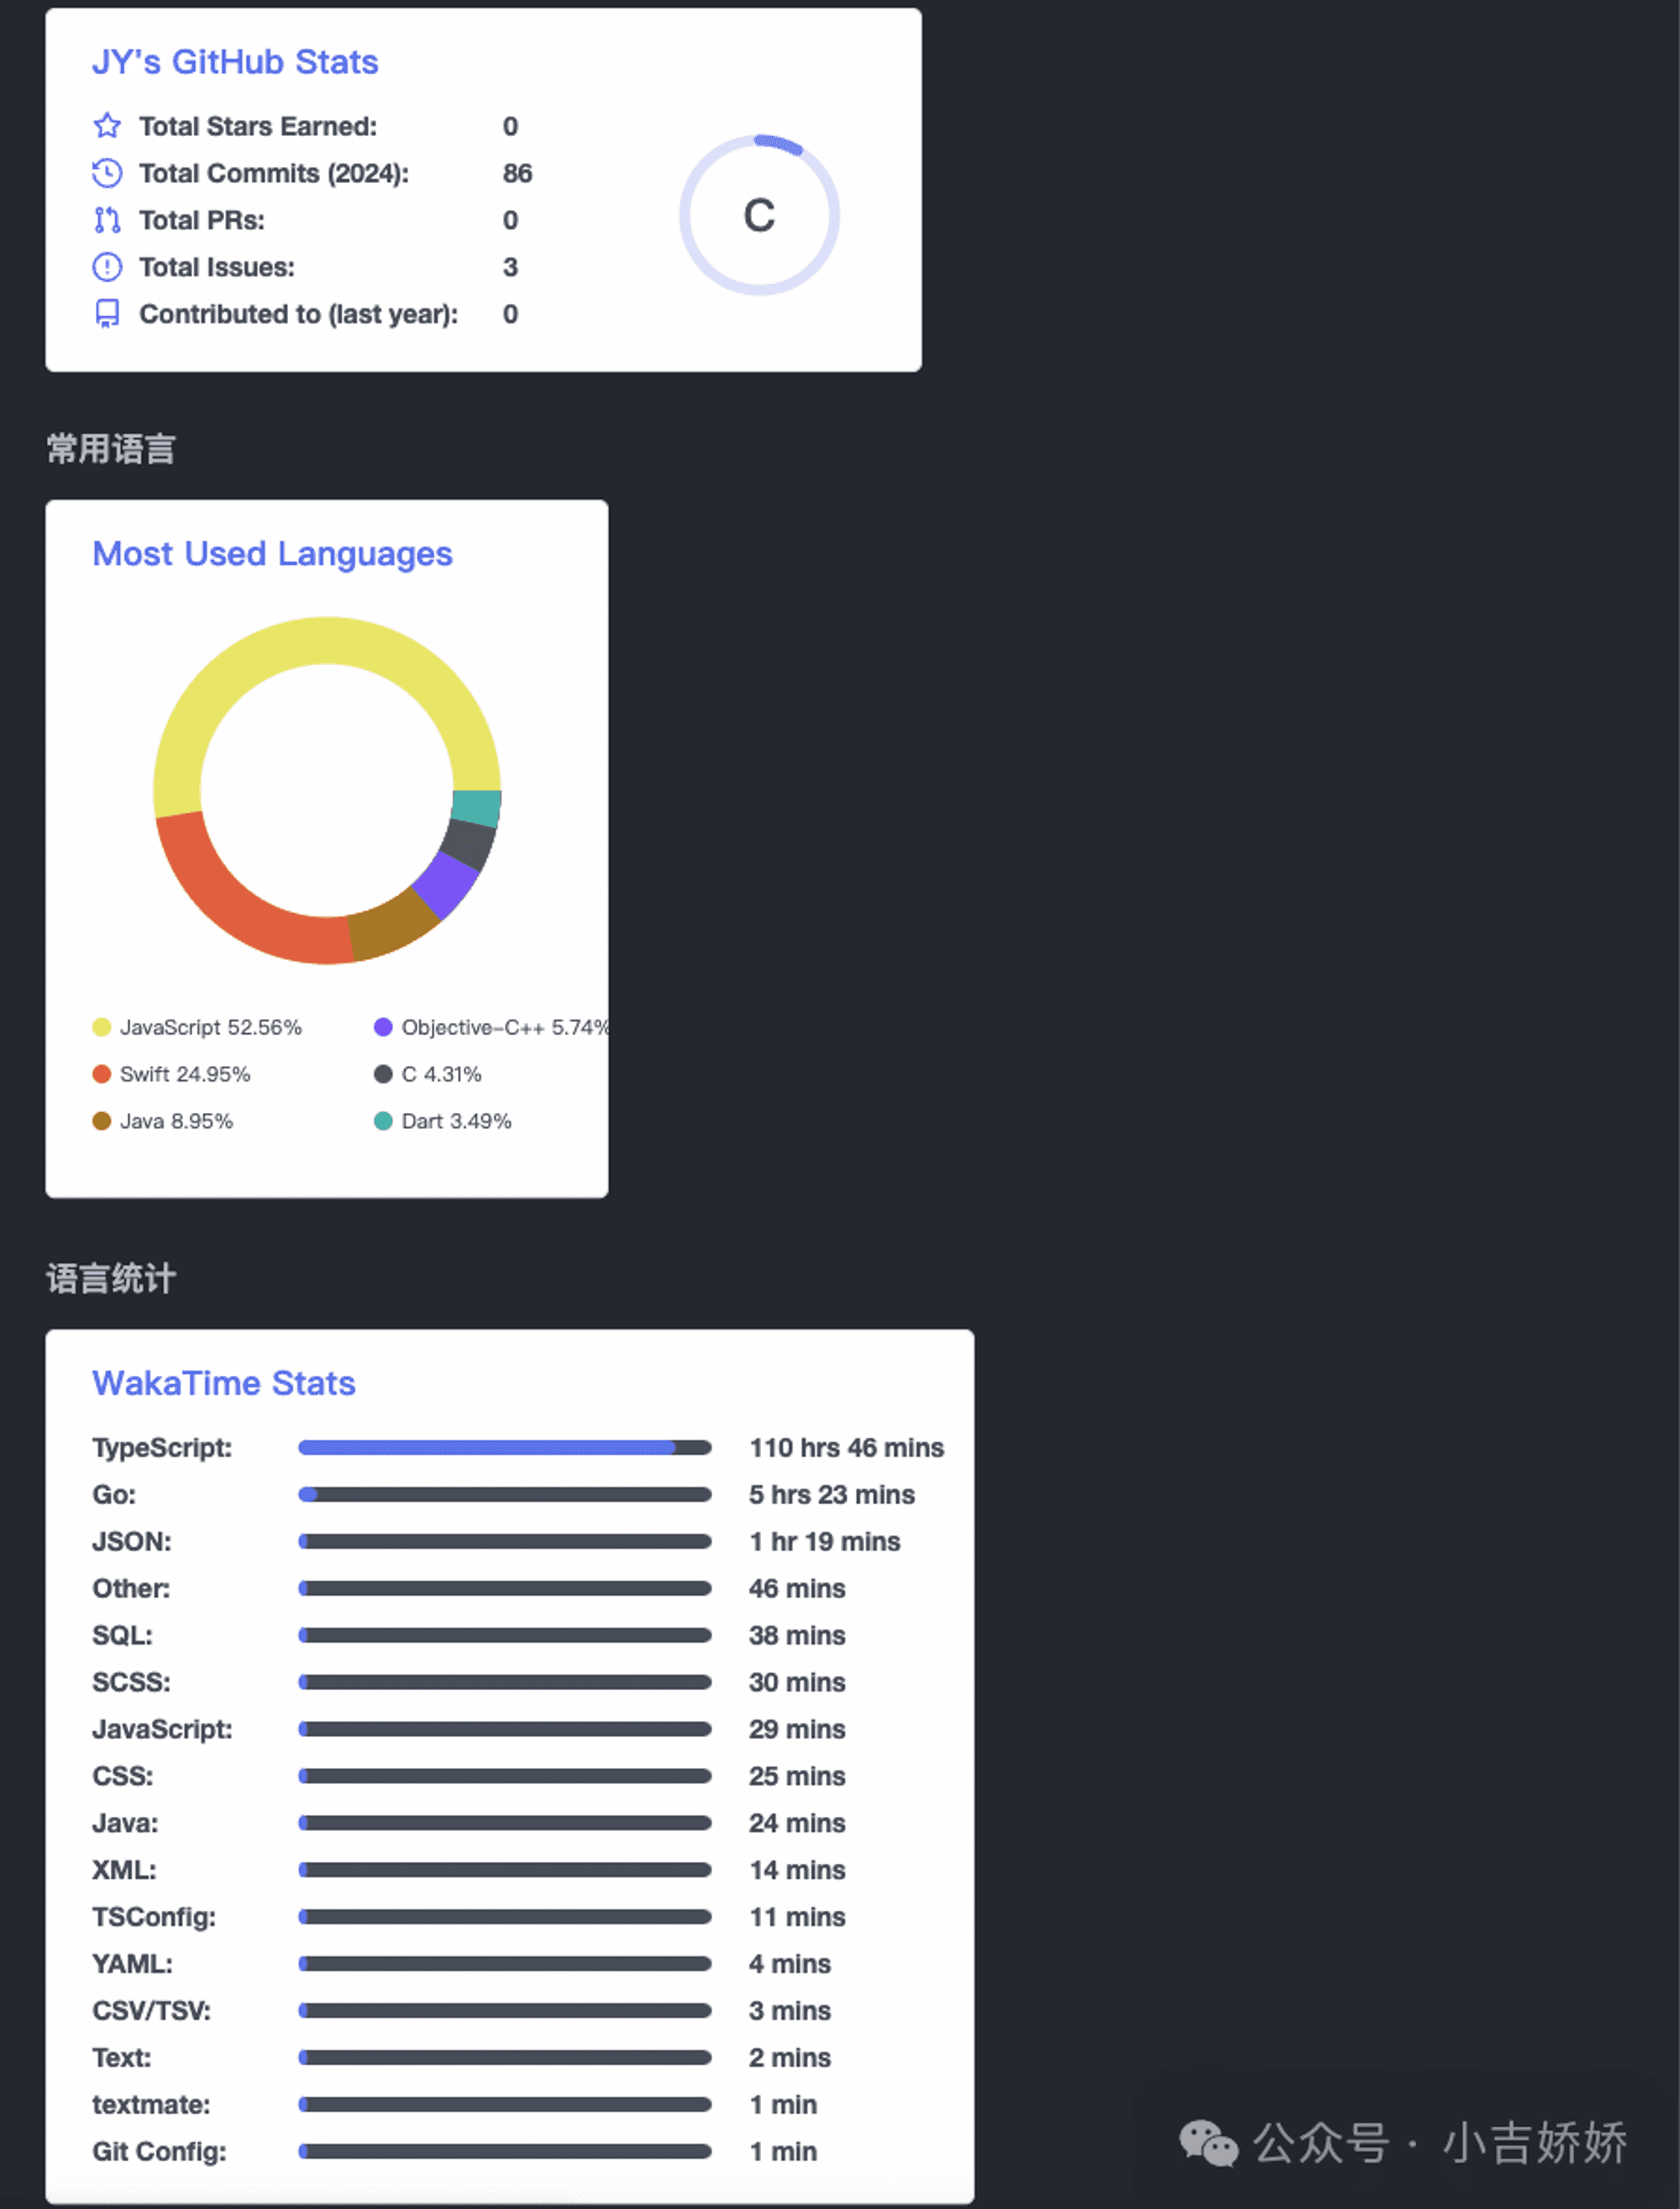Click the text Objective-C++ 5.74%
Image resolution: width=1680 pixels, height=2209 pixels.
click(x=504, y=1027)
